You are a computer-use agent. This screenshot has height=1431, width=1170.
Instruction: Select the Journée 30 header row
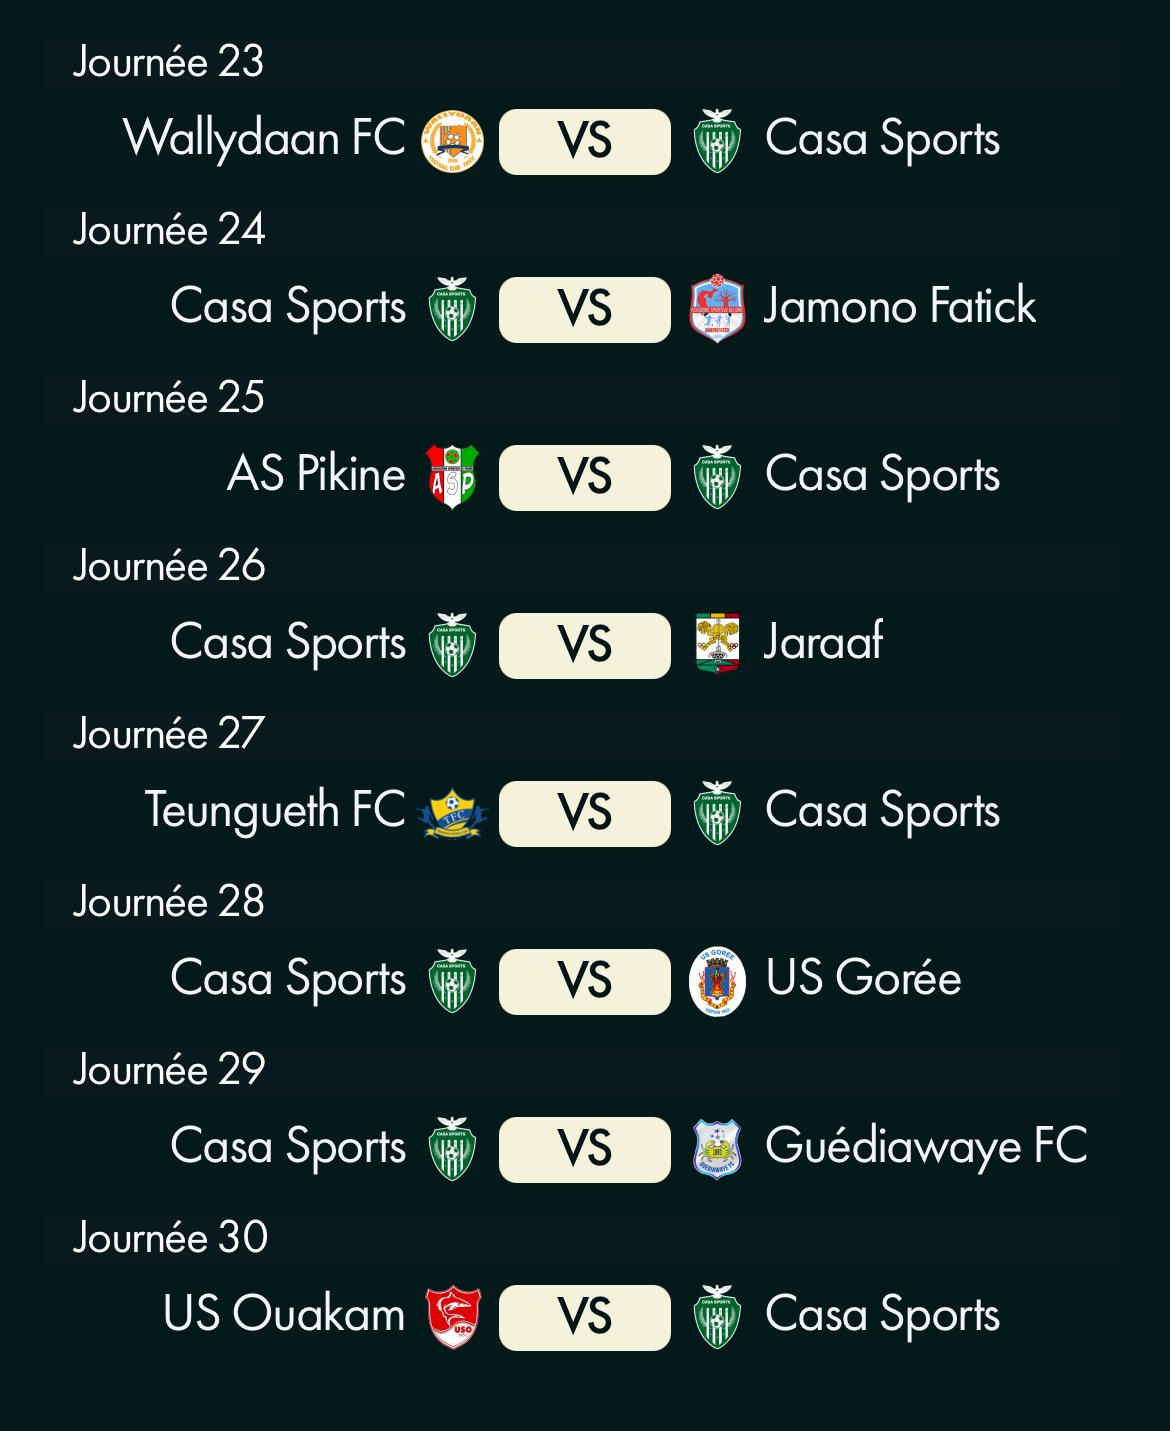[x=585, y=1238]
